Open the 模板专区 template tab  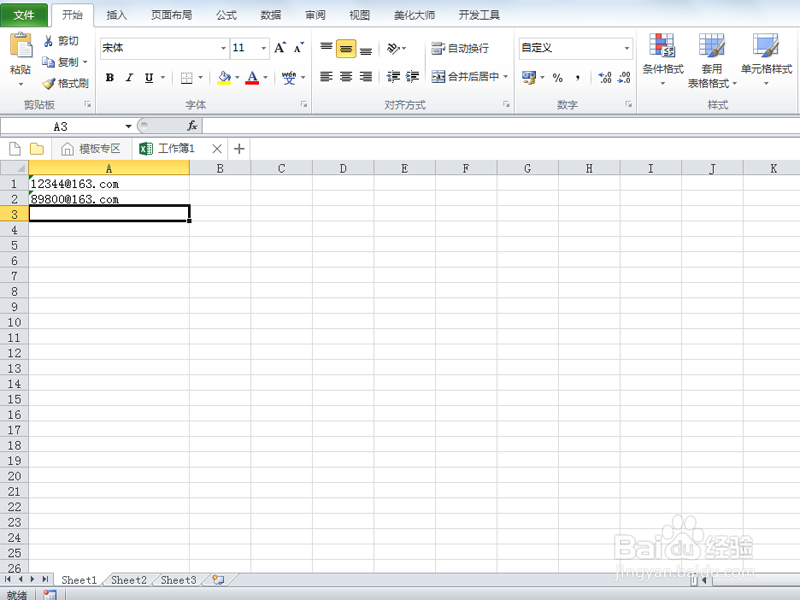[x=91, y=148]
